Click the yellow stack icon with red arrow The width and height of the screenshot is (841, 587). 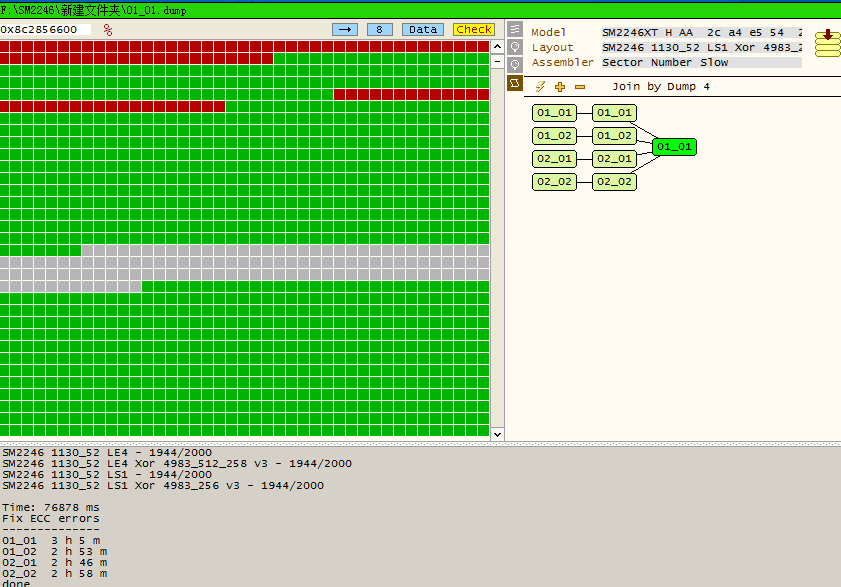827,43
